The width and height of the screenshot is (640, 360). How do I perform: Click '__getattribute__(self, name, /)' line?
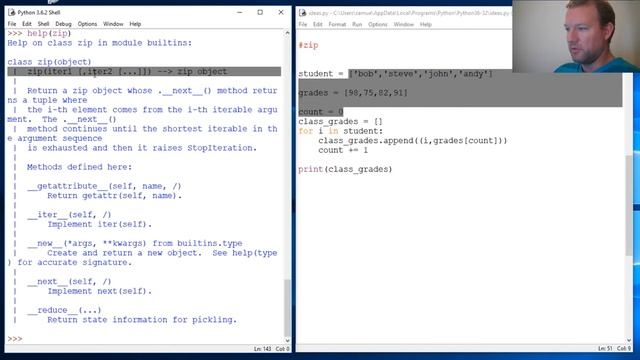click(x=104, y=186)
